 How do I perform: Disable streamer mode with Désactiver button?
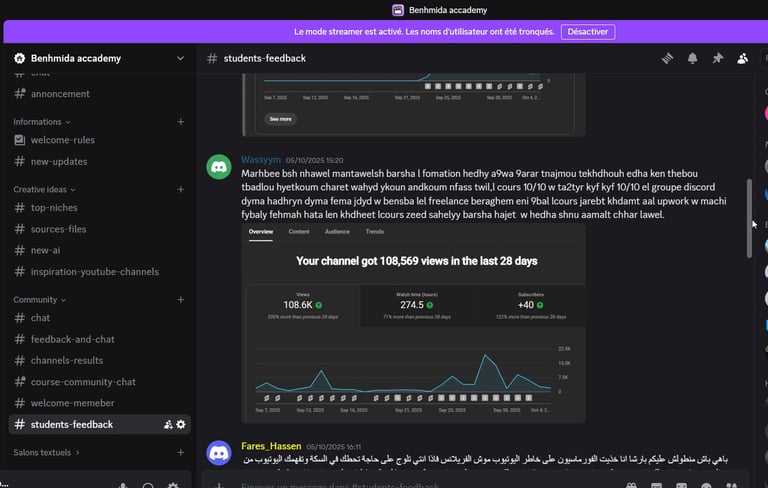click(588, 32)
